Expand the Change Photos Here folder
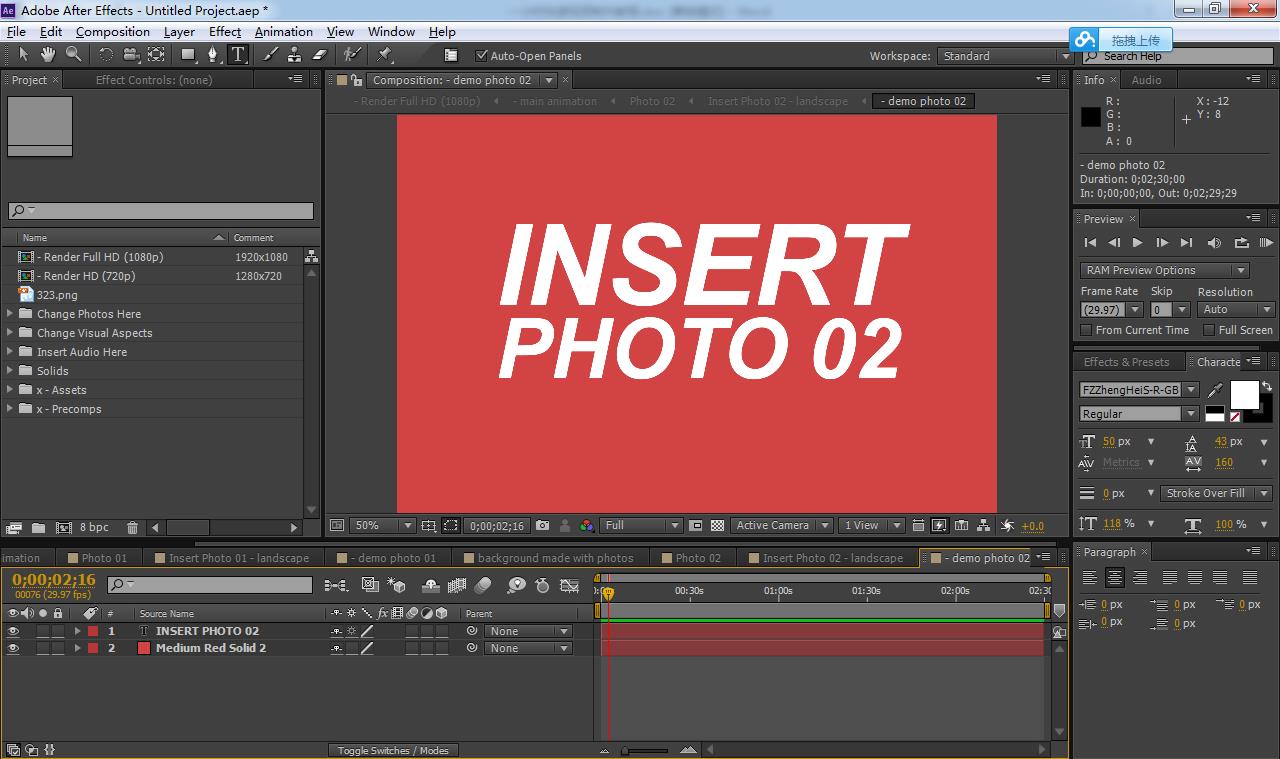The image size is (1280, 759). pos(10,314)
